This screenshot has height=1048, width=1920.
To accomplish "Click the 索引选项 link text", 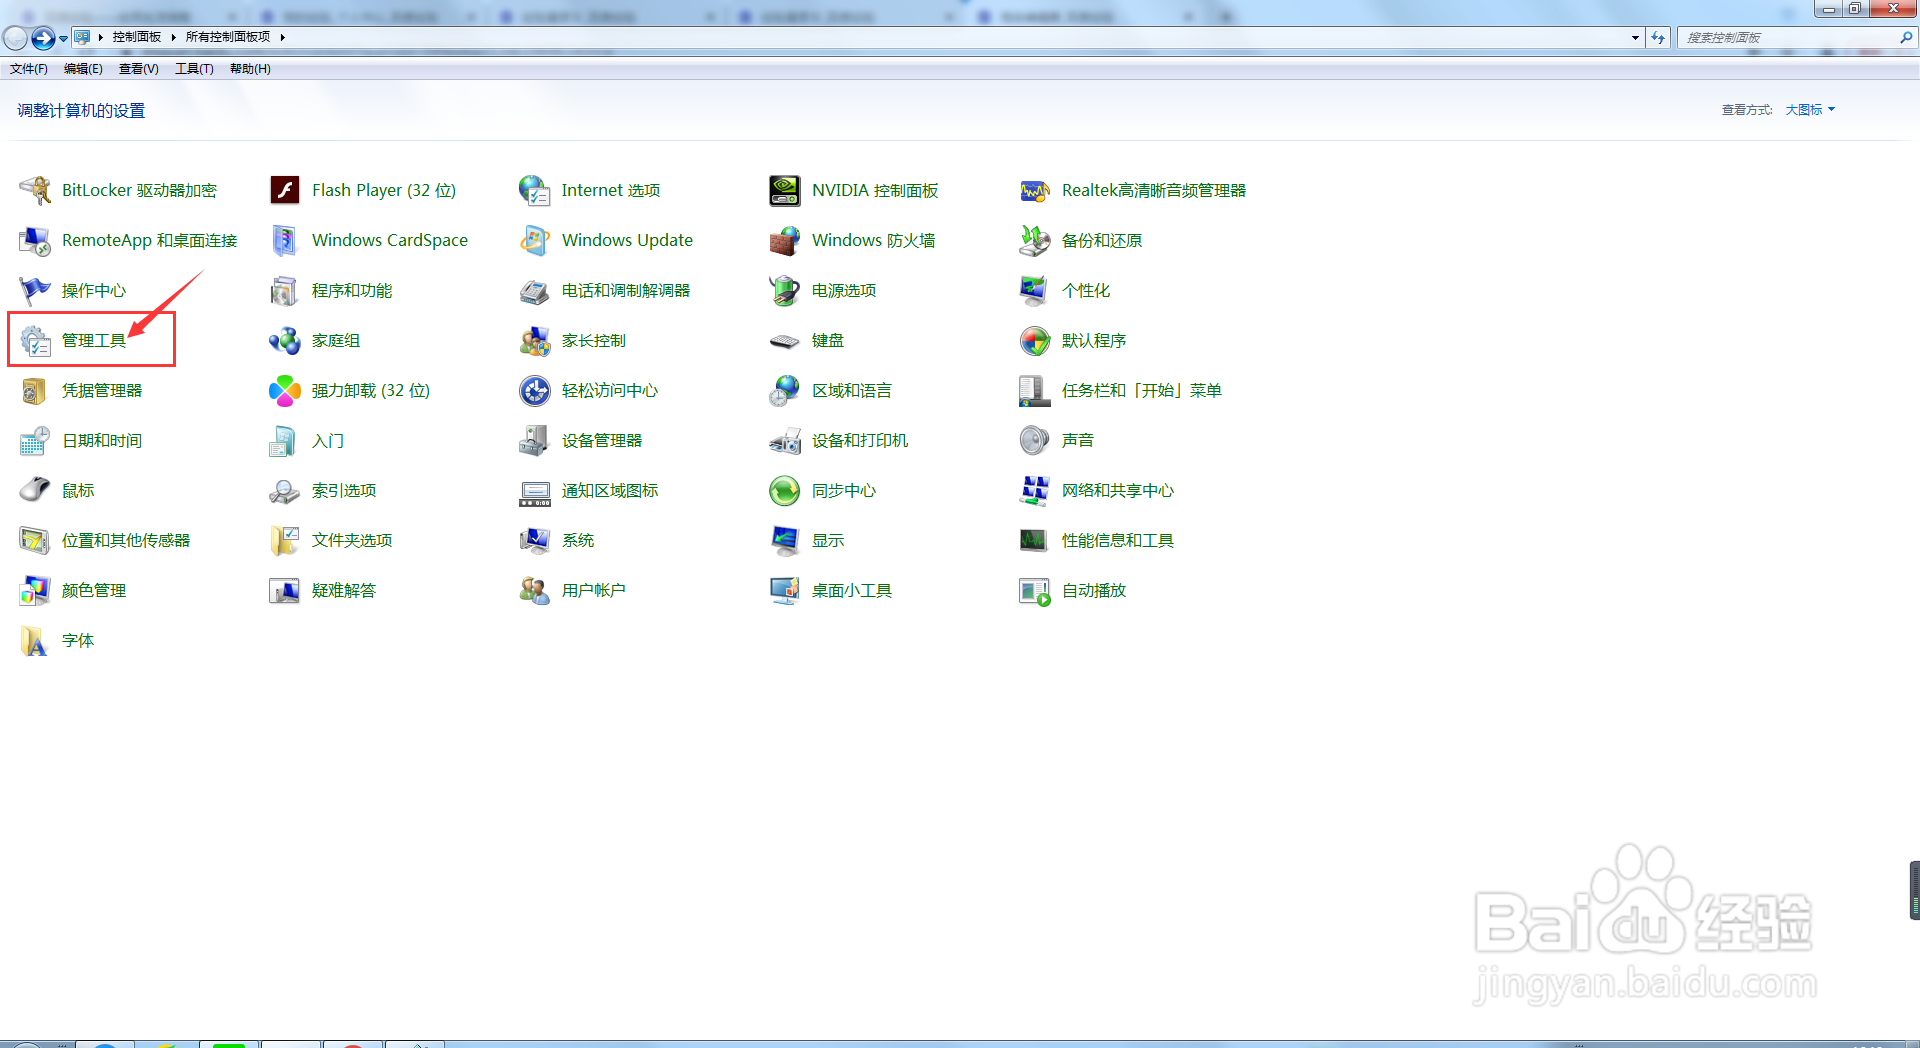I will pyautogui.click(x=344, y=490).
